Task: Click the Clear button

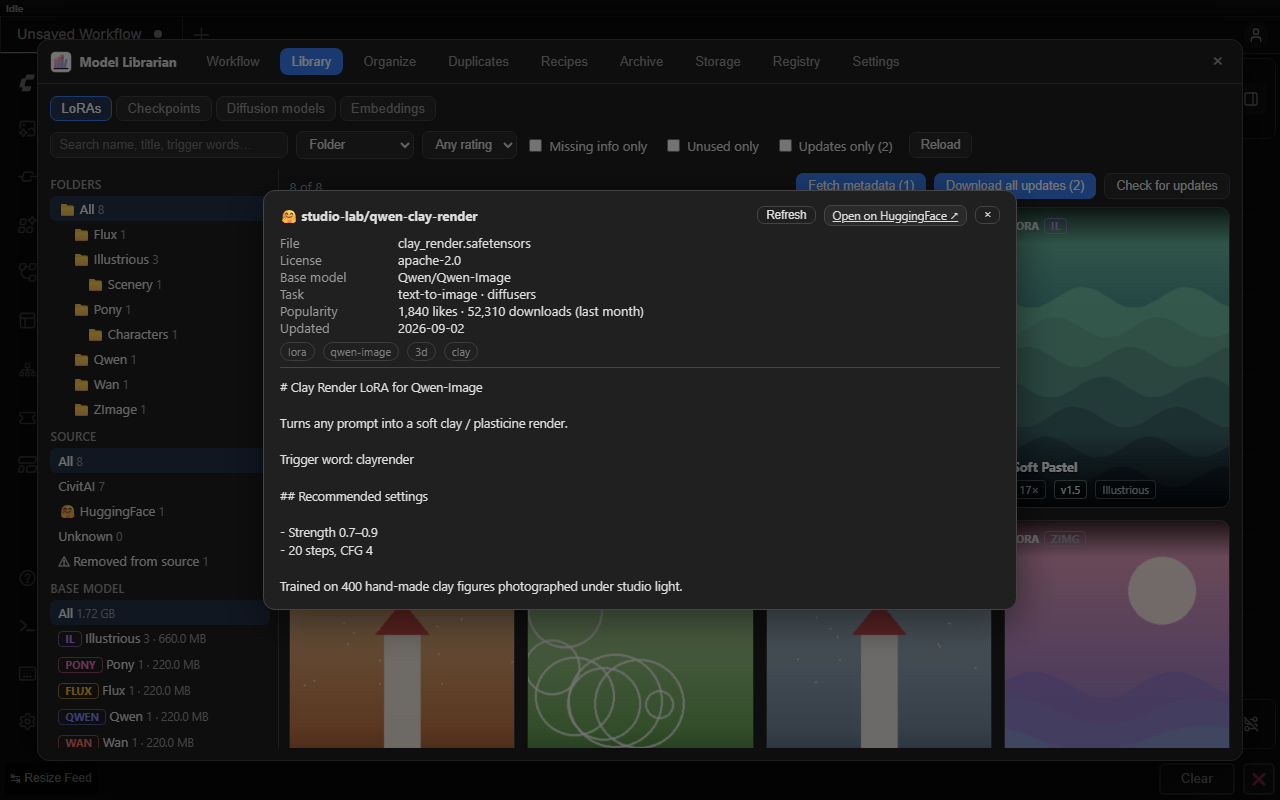Action: tap(1197, 779)
